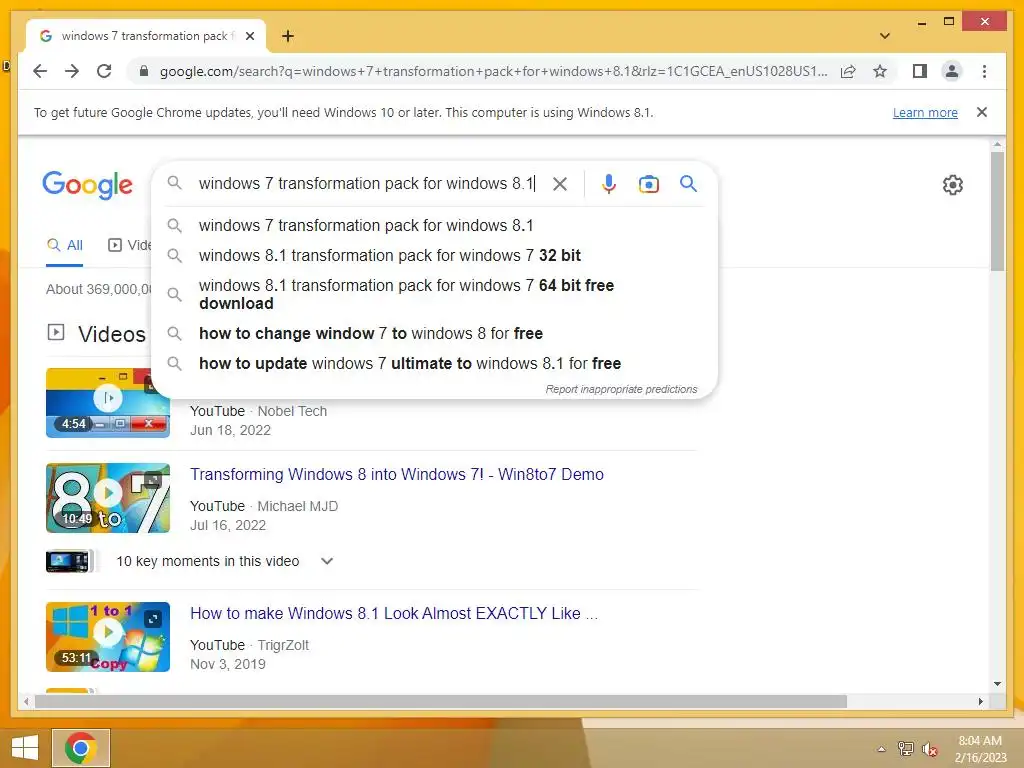Switch to the Videos results tab

click(x=129, y=246)
